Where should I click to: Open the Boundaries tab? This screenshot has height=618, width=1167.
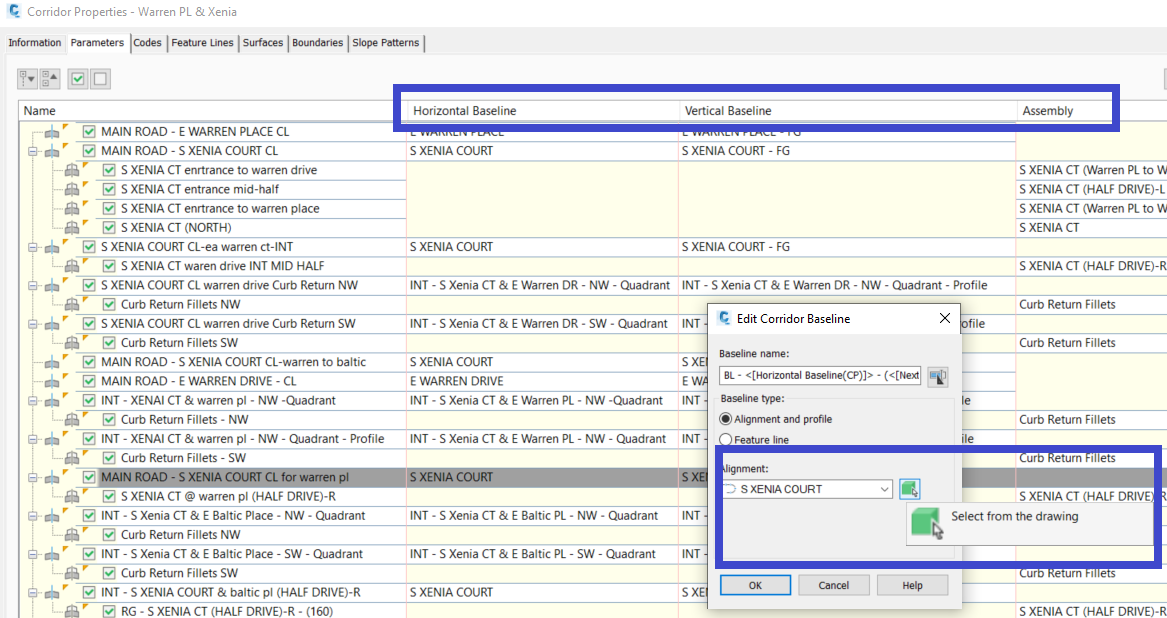tap(317, 43)
